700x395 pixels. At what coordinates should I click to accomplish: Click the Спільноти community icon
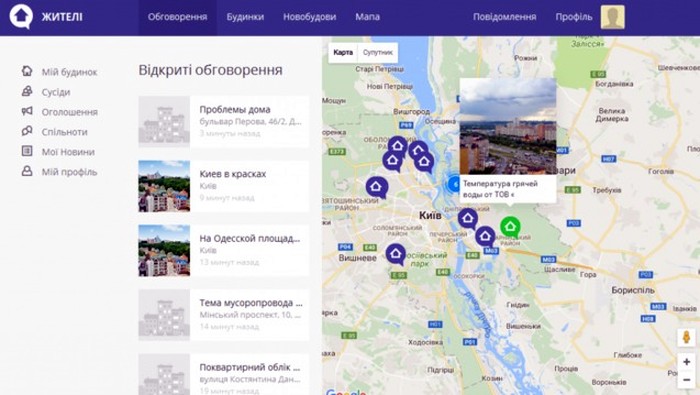(x=27, y=131)
